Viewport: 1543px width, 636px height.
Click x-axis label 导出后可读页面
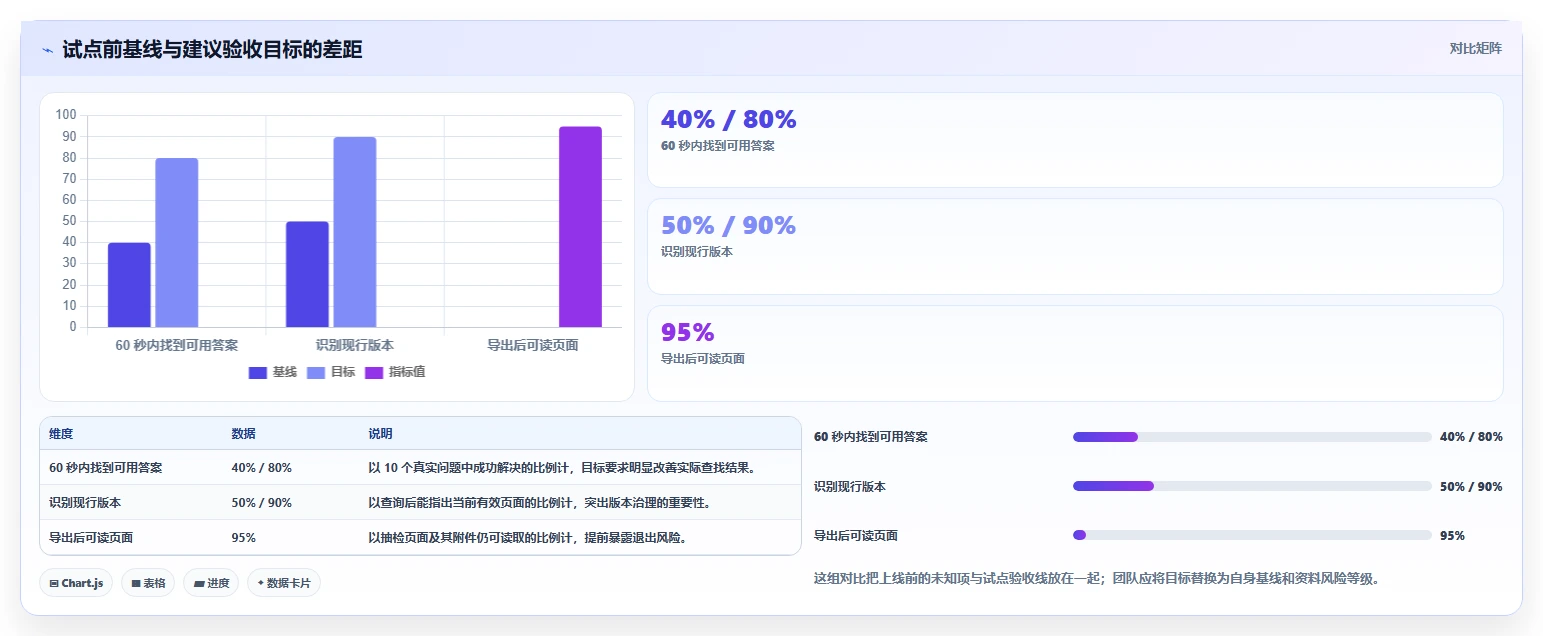pos(533,345)
